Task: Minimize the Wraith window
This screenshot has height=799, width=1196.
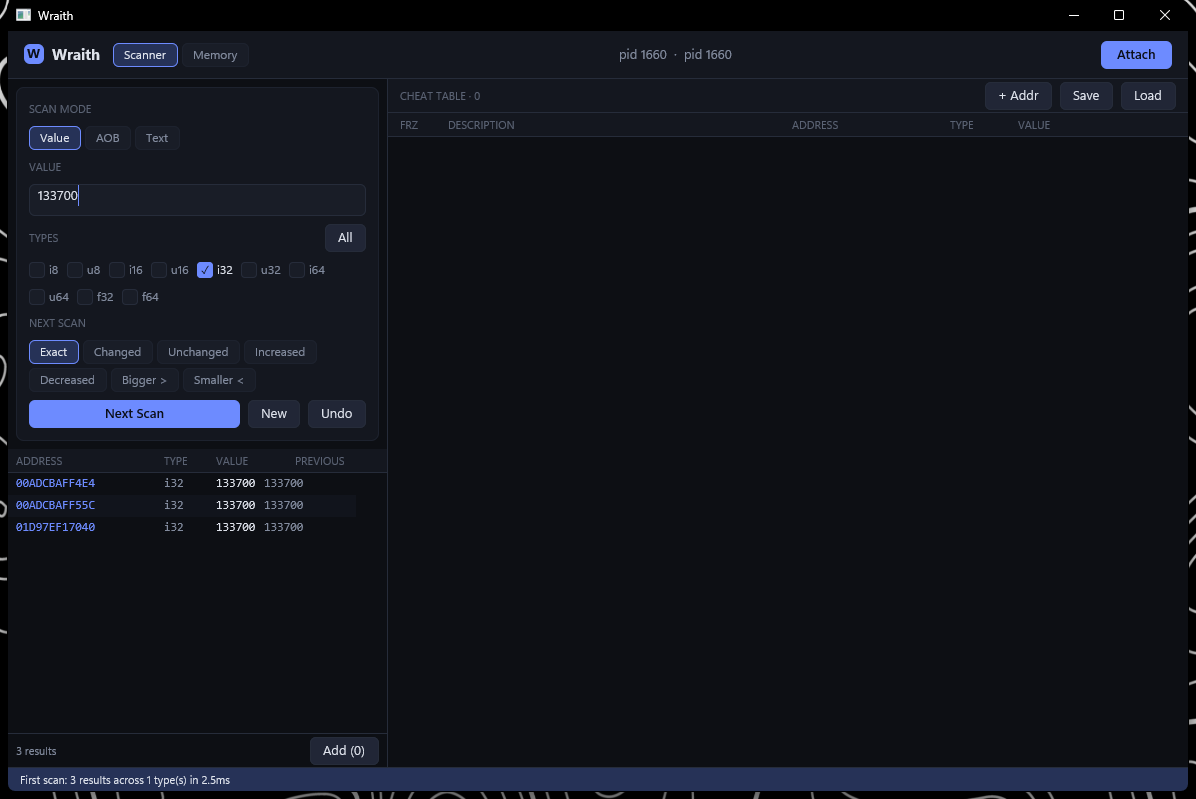Action: pos(1074,15)
